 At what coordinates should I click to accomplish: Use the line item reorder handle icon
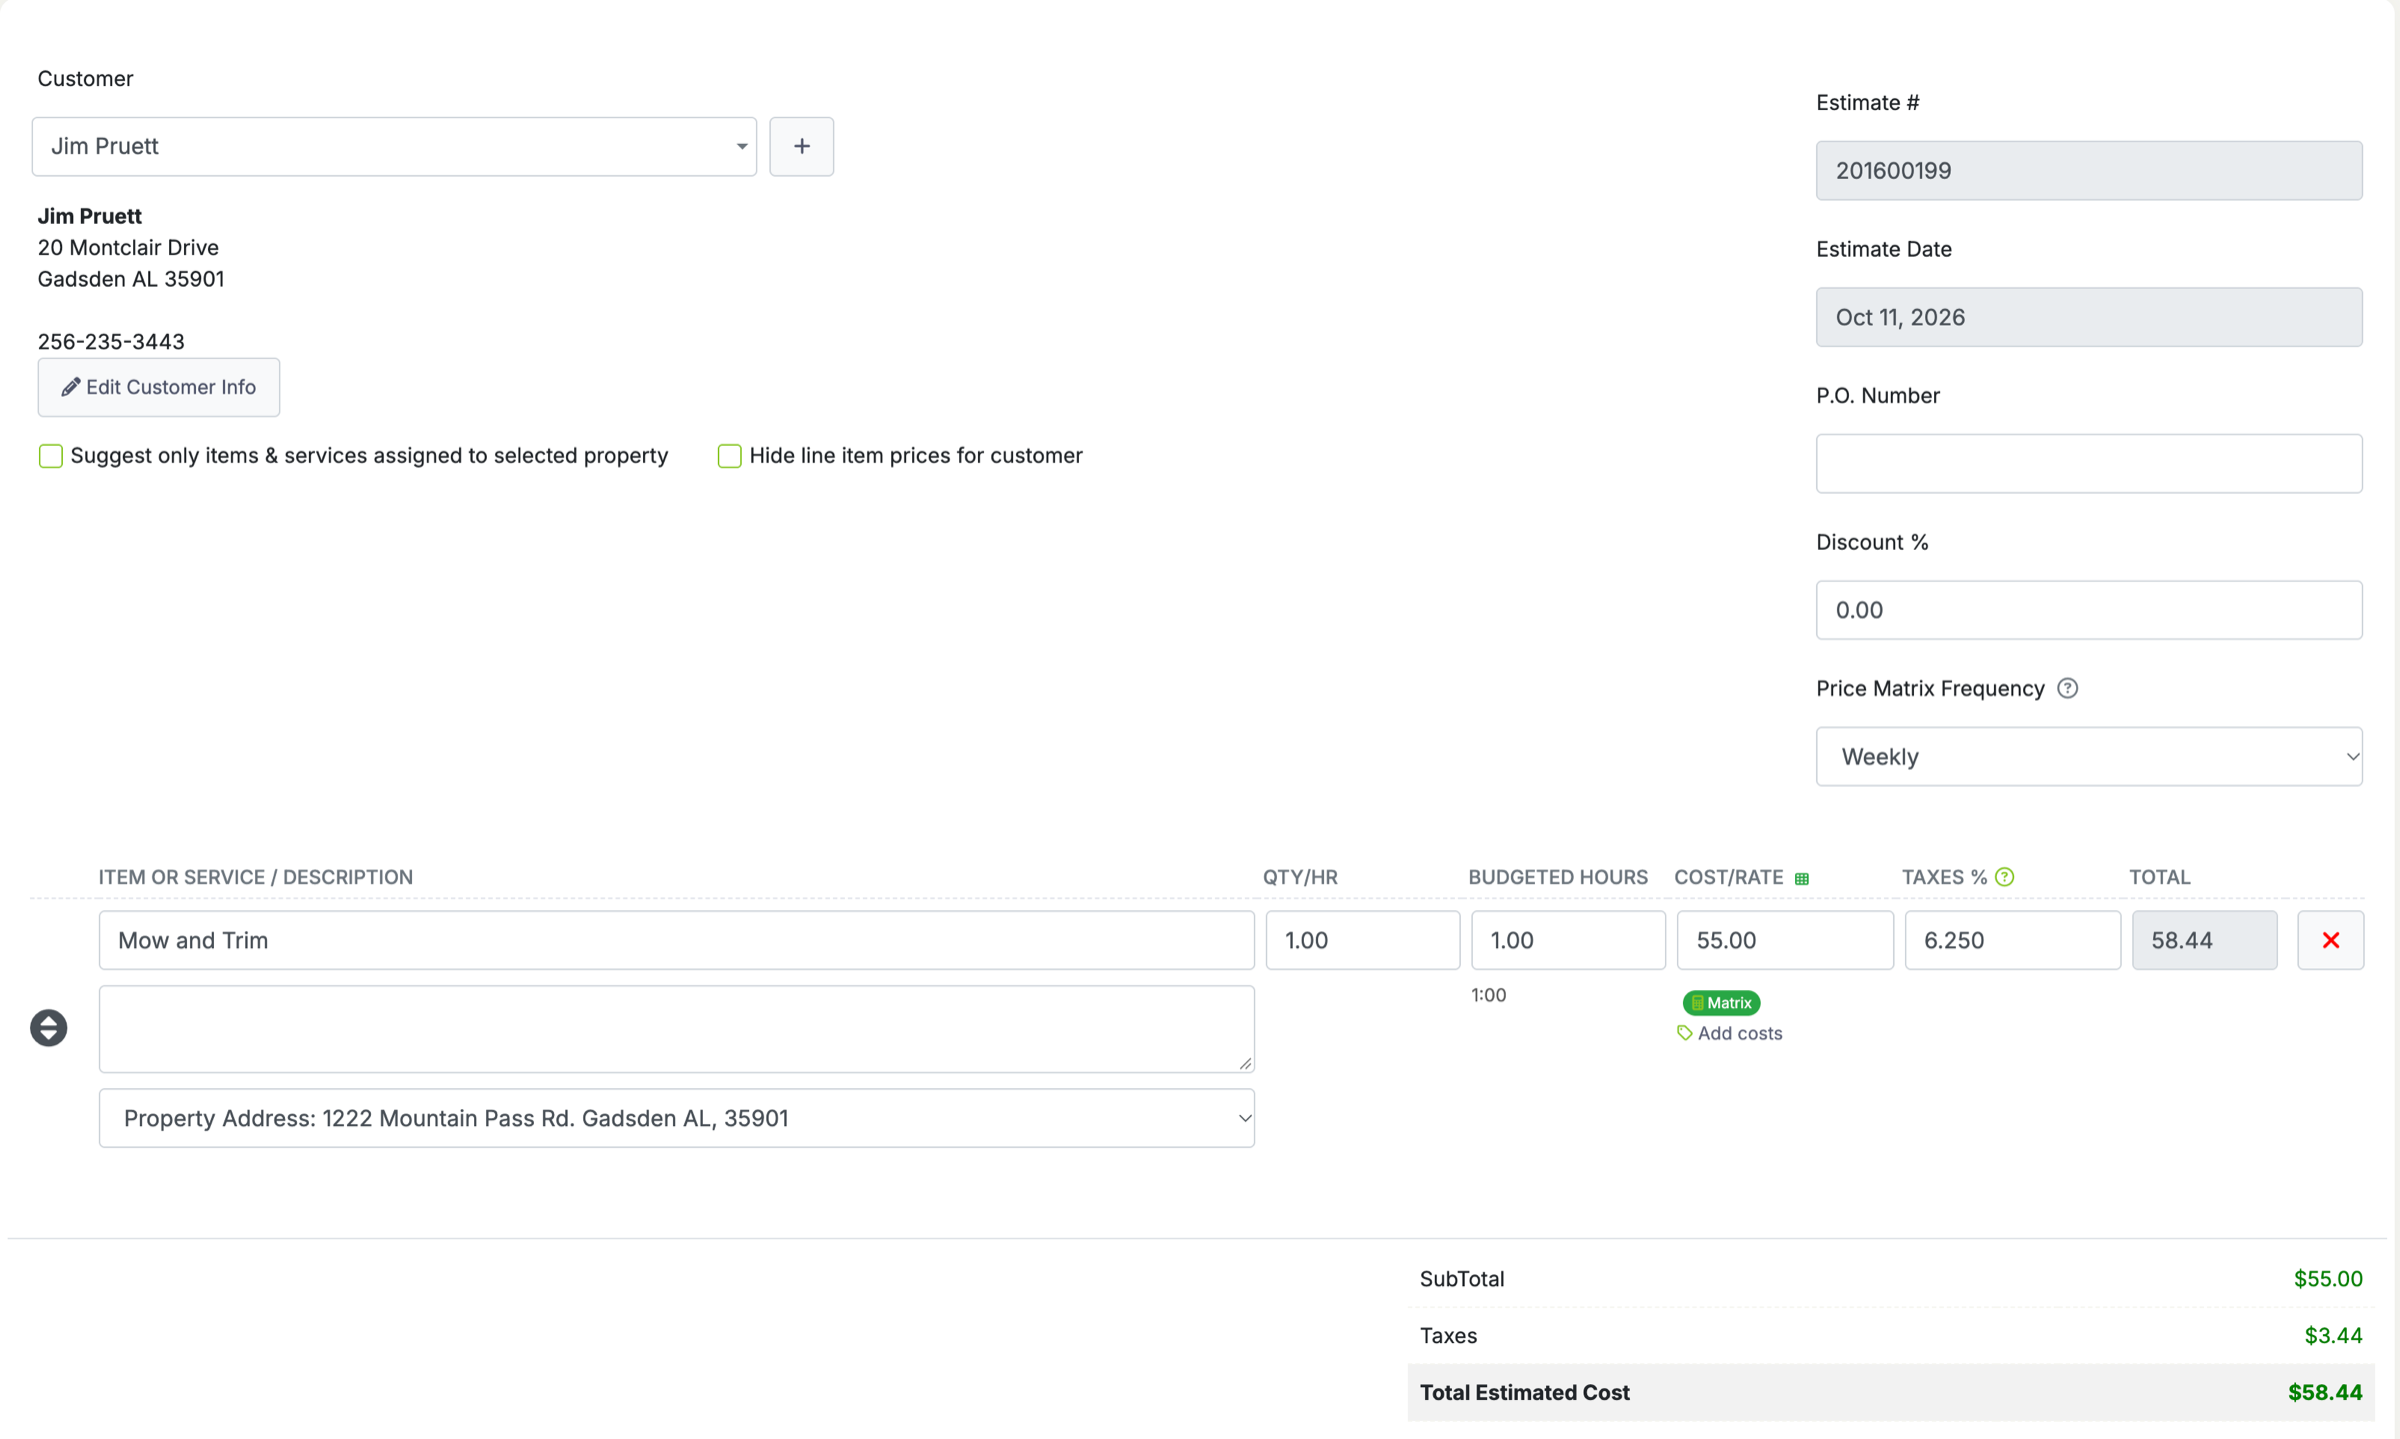pyautogui.click(x=48, y=1027)
